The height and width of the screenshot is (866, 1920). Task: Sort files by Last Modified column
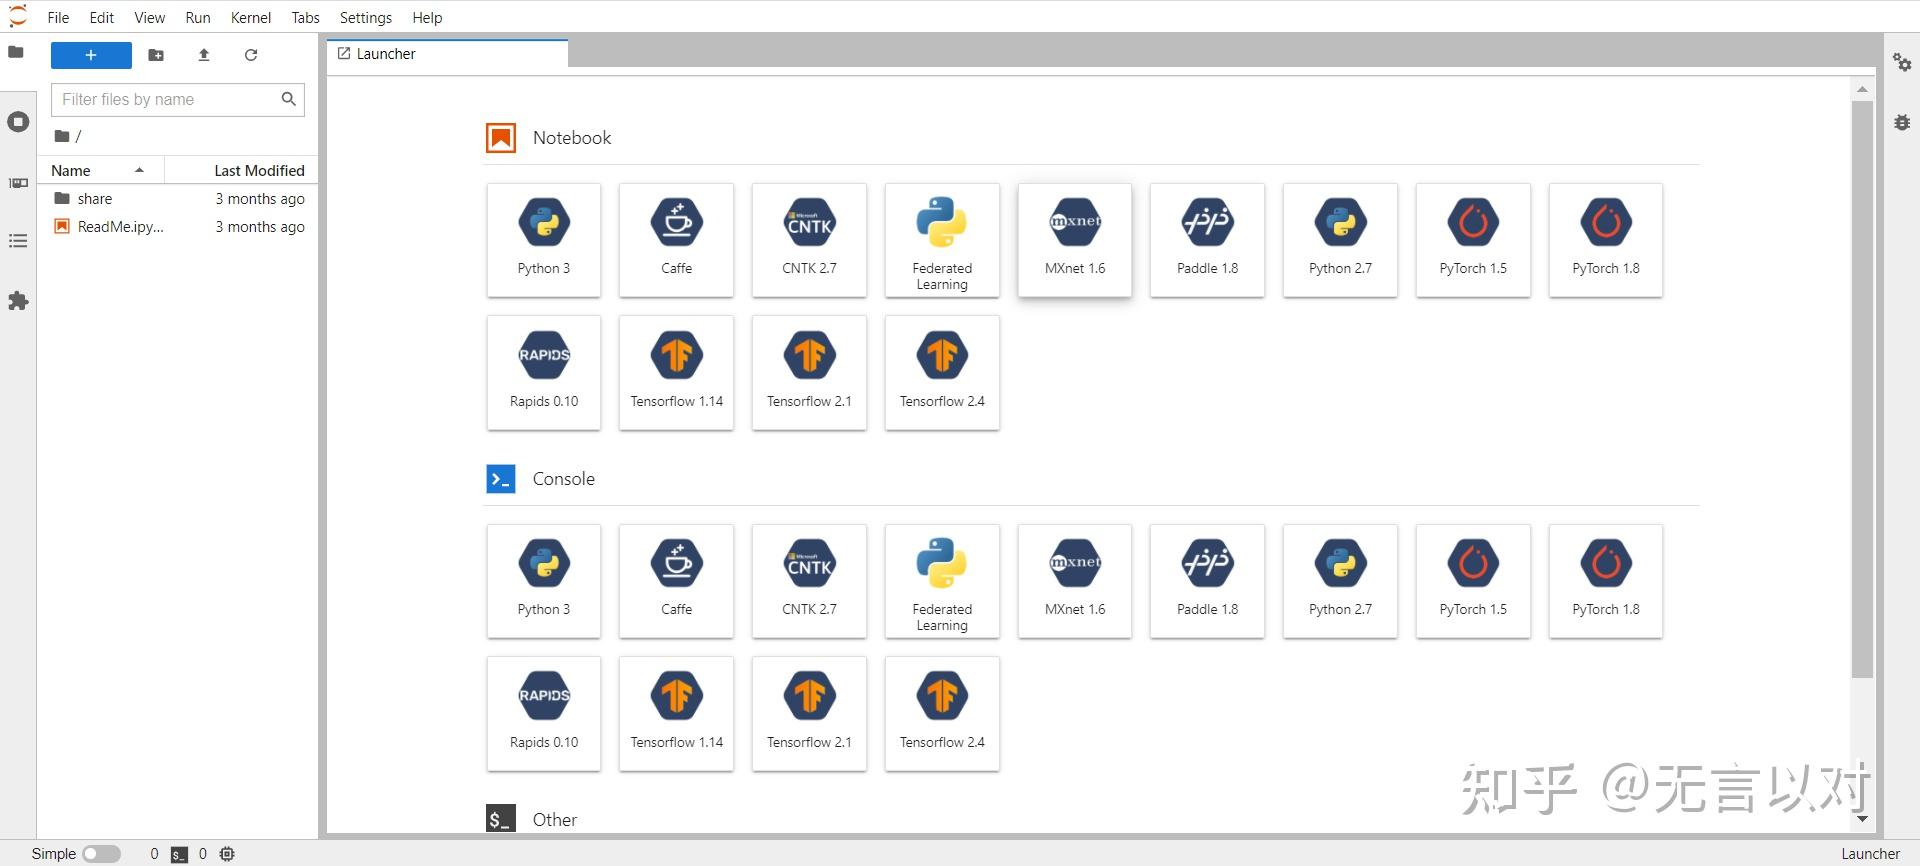tap(241, 171)
